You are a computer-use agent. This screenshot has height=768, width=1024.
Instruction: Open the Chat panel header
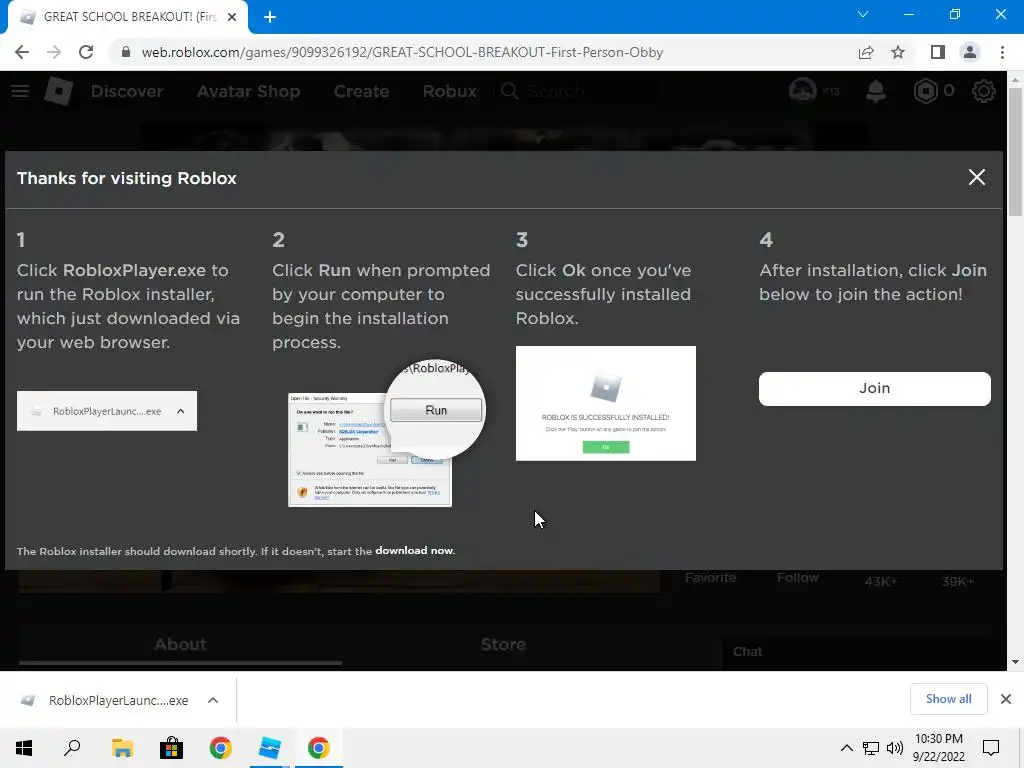(x=748, y=652)
